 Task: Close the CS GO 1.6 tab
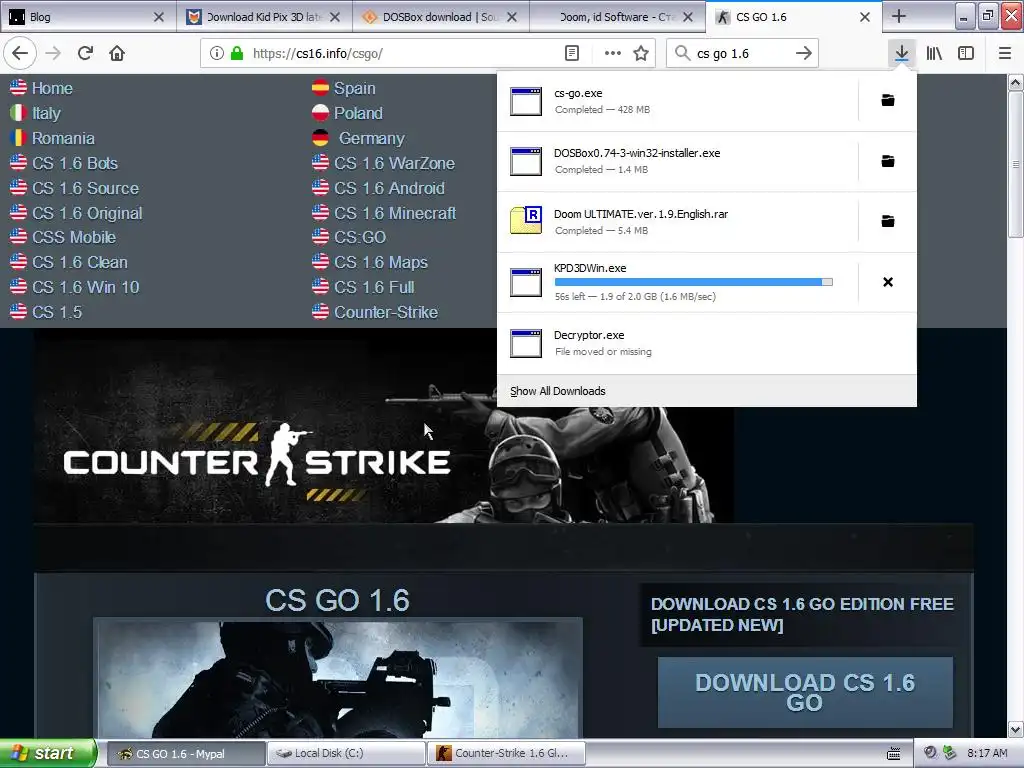pos(865,17)
